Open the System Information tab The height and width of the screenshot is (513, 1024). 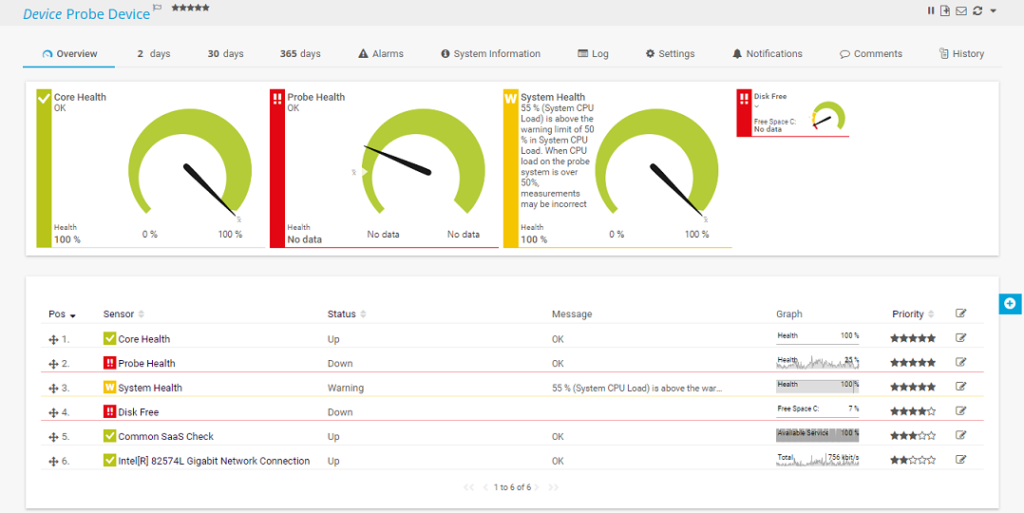(490, 54)
